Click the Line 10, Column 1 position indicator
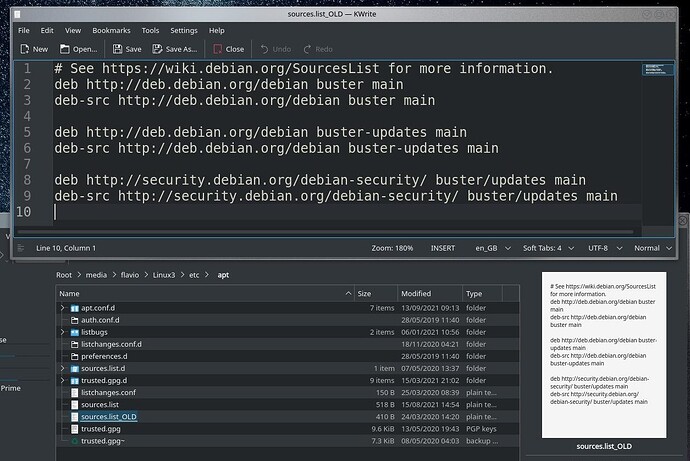The image size is (690, 461). (x=66, y=247)
